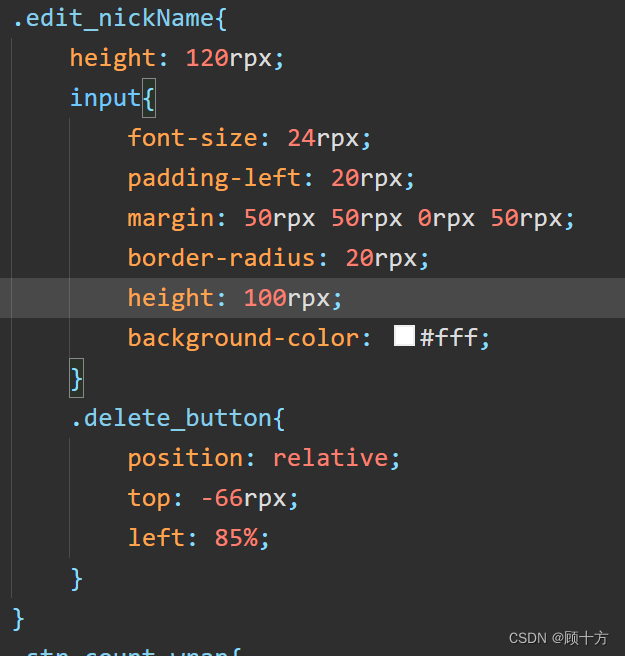Click the -66rpx top value
This screenshot has width=625, height=656.
click(249, 497)
